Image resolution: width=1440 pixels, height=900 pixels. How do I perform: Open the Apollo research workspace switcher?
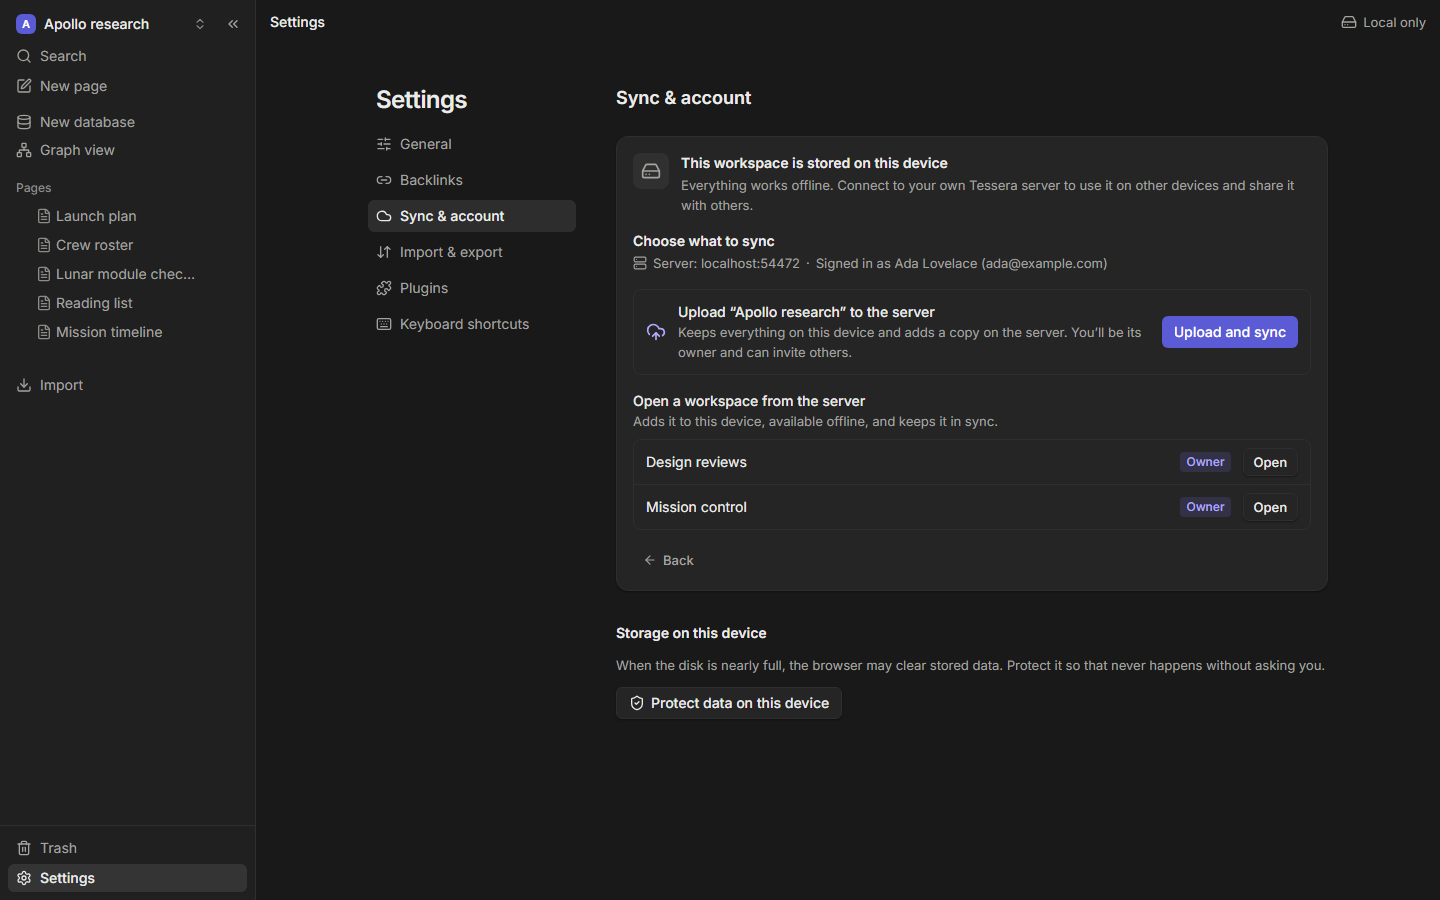[x=111, y=24]
